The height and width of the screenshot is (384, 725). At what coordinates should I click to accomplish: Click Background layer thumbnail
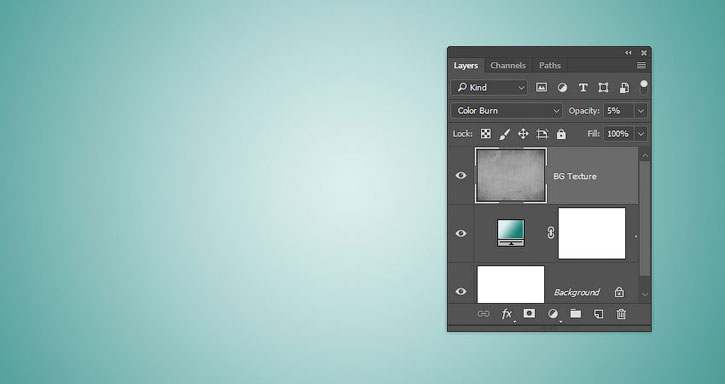tap(511, 284)
